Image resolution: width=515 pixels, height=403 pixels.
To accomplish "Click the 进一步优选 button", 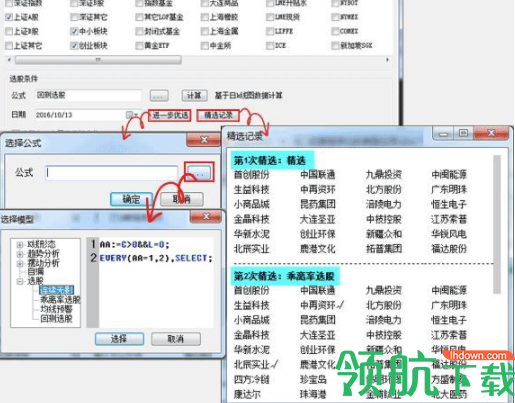I will tap(170, 115).
